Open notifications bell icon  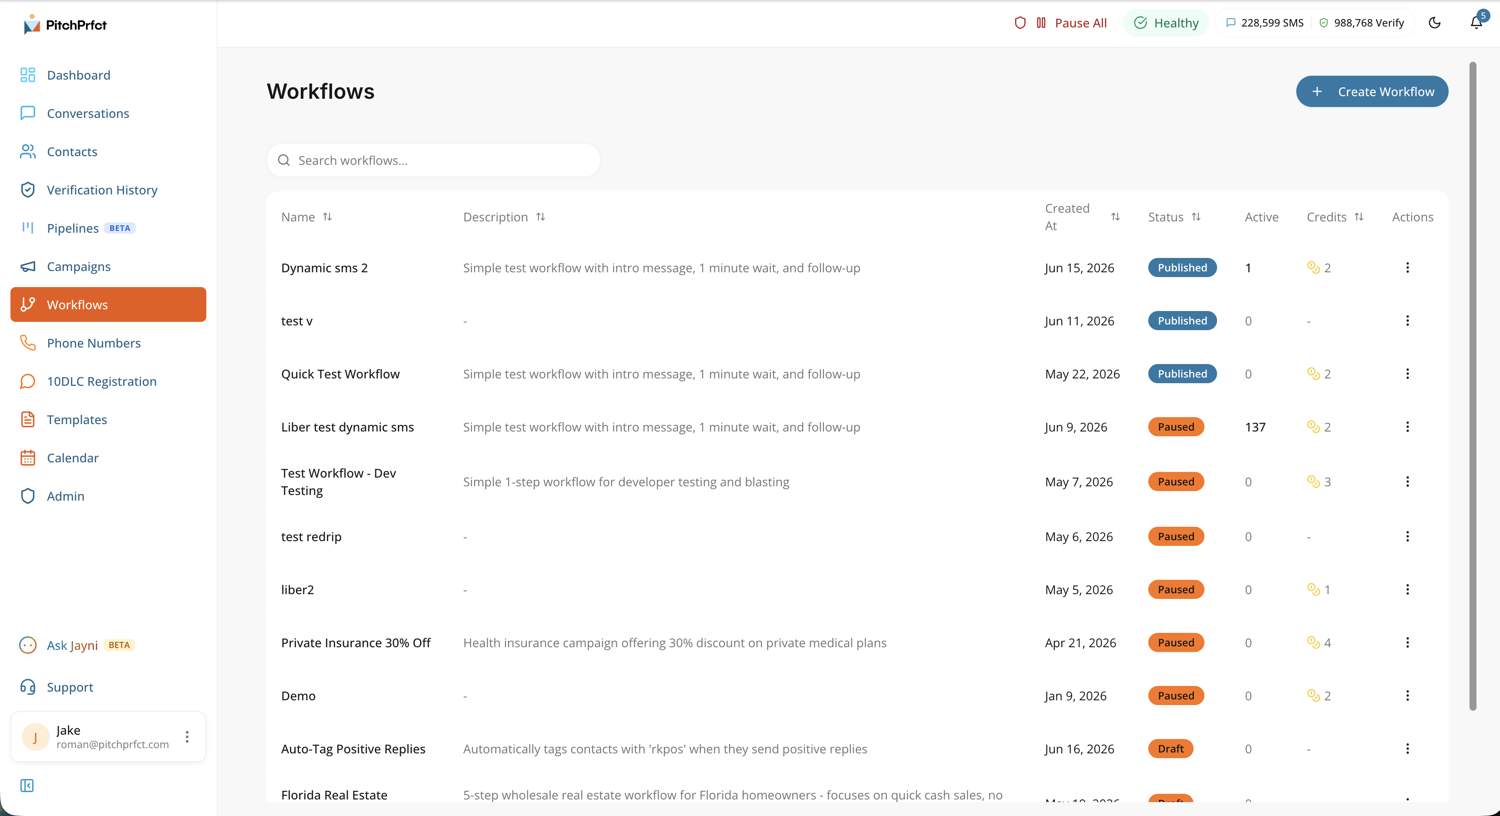pyautogui.click(x=1477, y=22)
